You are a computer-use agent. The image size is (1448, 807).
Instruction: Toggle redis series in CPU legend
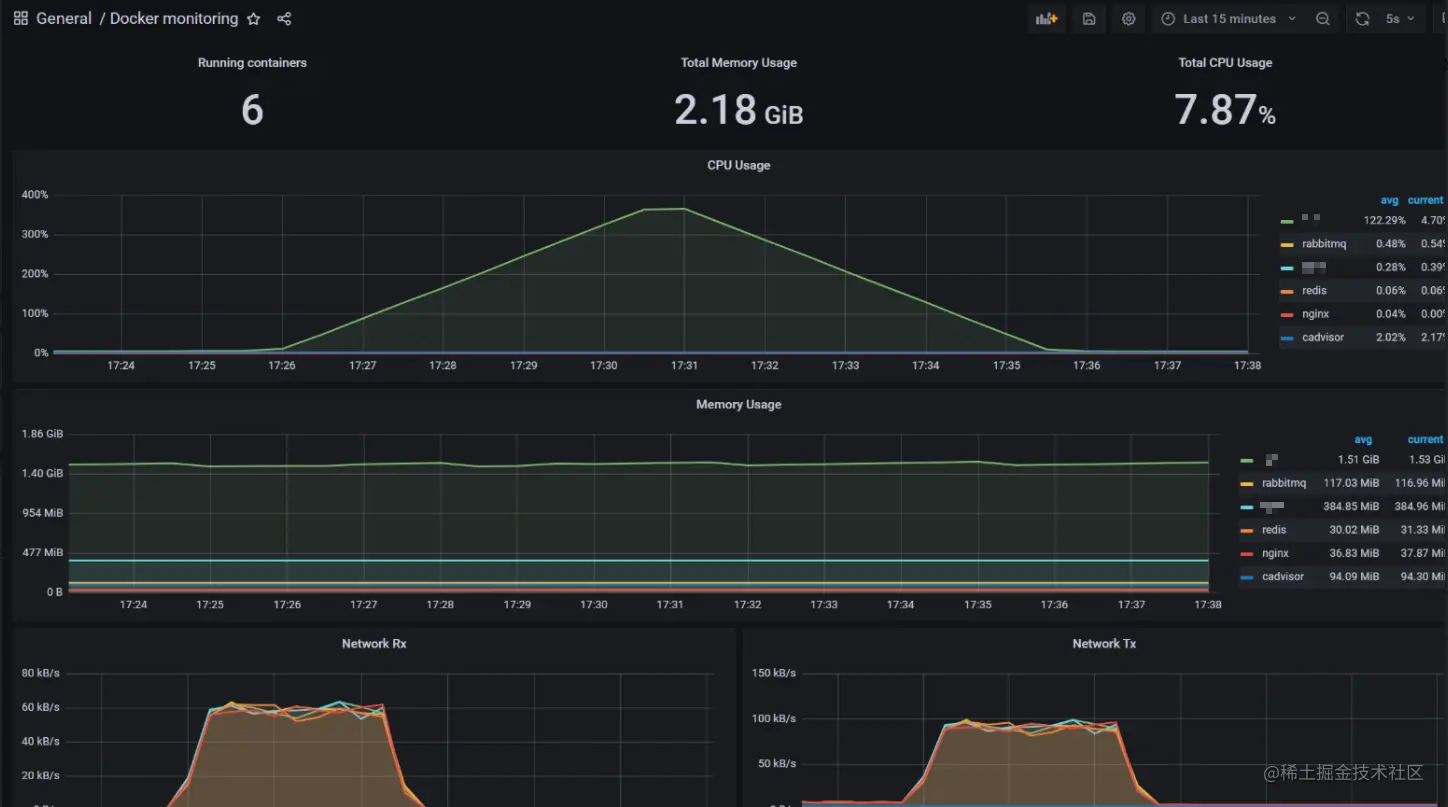(1314, 291)
